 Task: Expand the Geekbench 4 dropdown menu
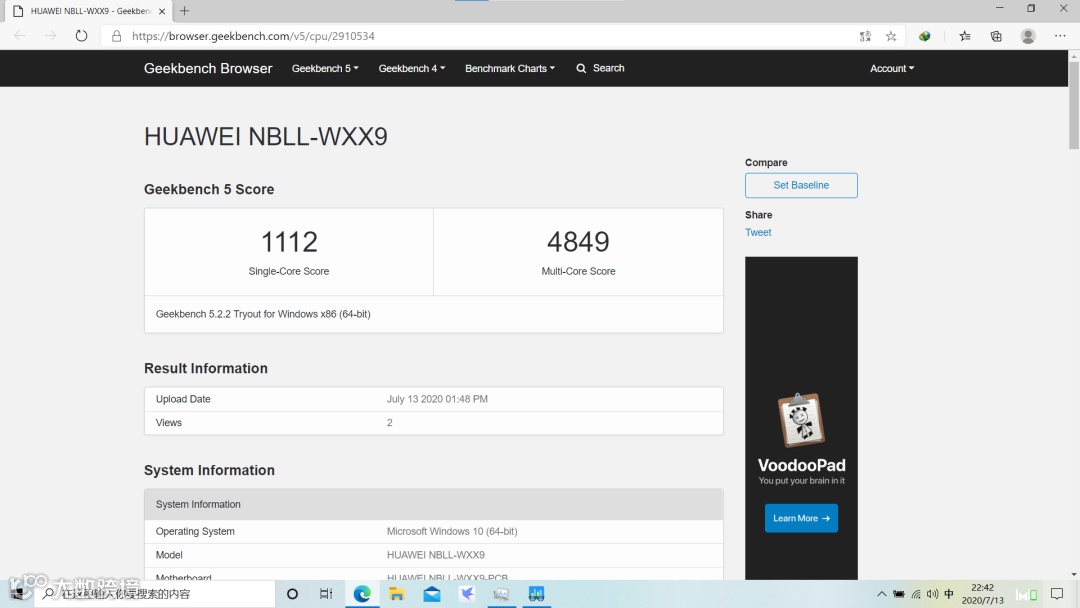tap(412, 68)
